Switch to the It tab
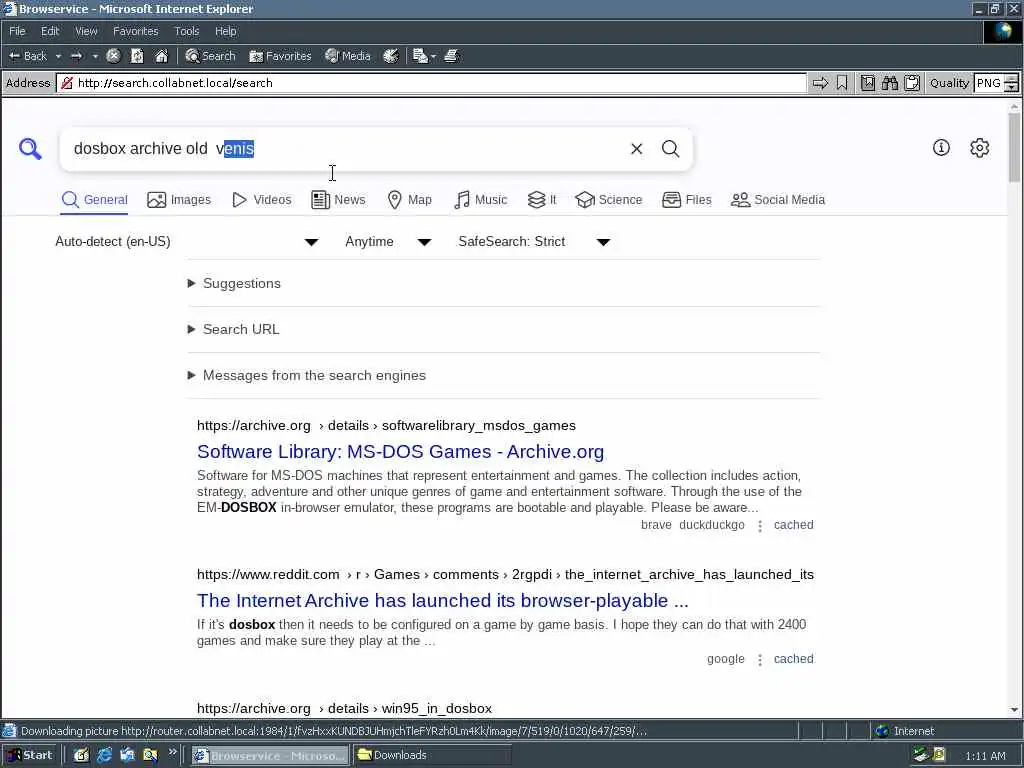 coord(542,200)
